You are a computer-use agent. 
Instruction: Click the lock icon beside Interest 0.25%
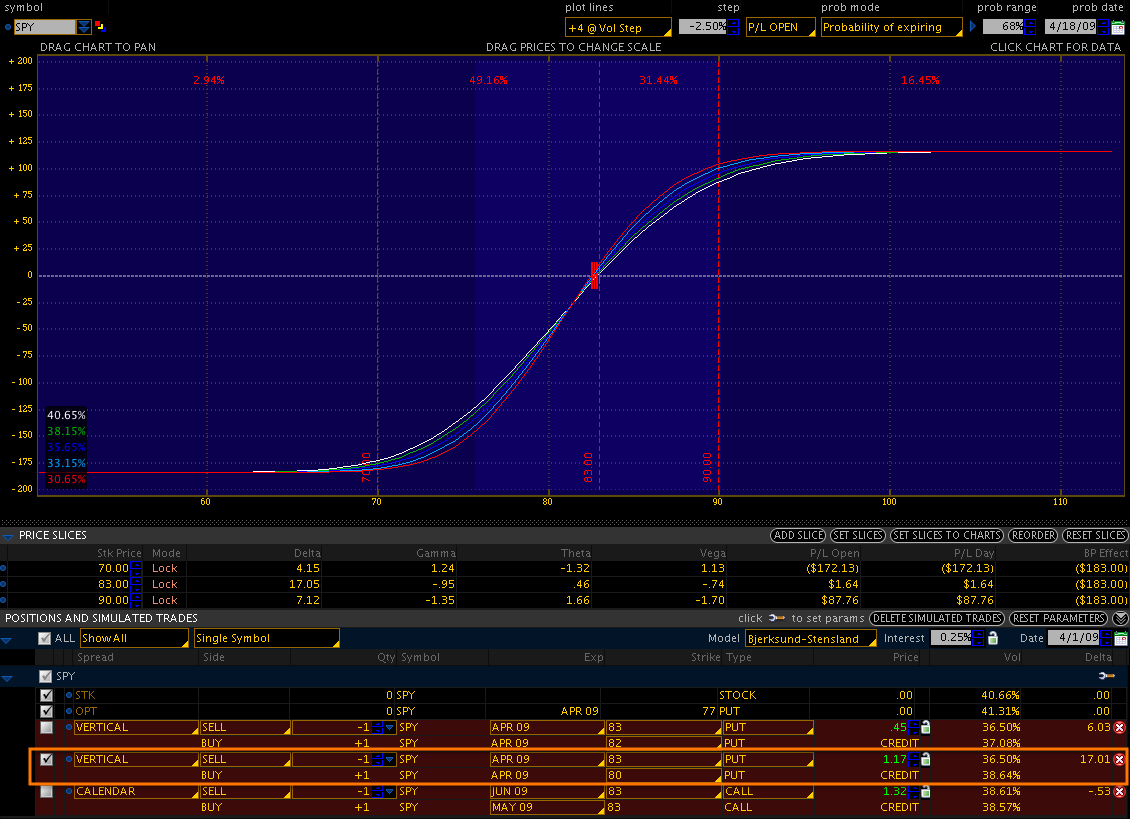tap(992, 638)
